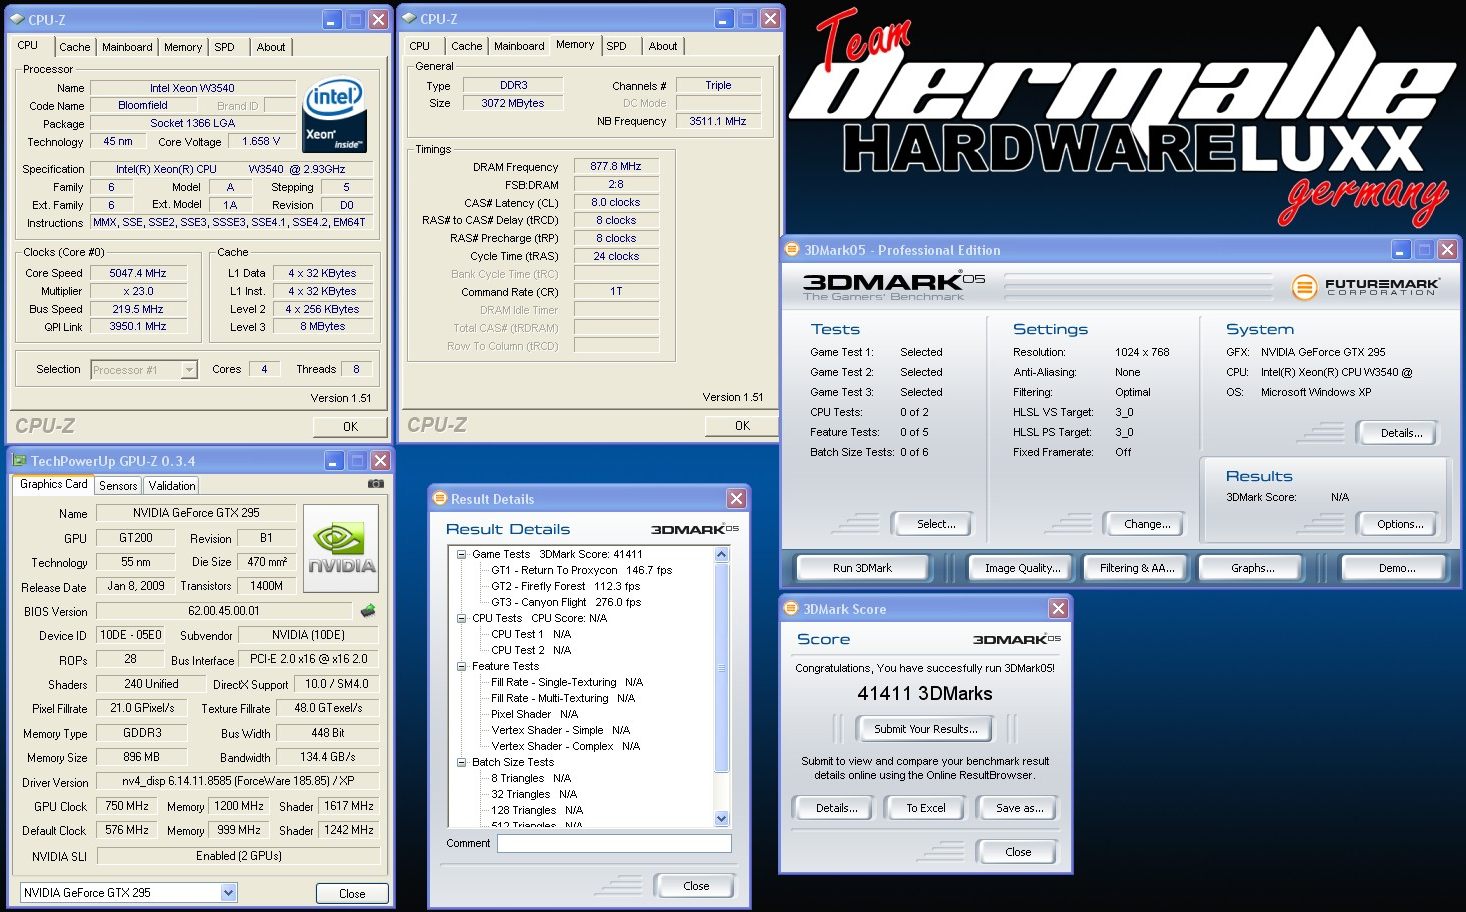Click the 41411 3DMarks score text

[x=925, y=694]
